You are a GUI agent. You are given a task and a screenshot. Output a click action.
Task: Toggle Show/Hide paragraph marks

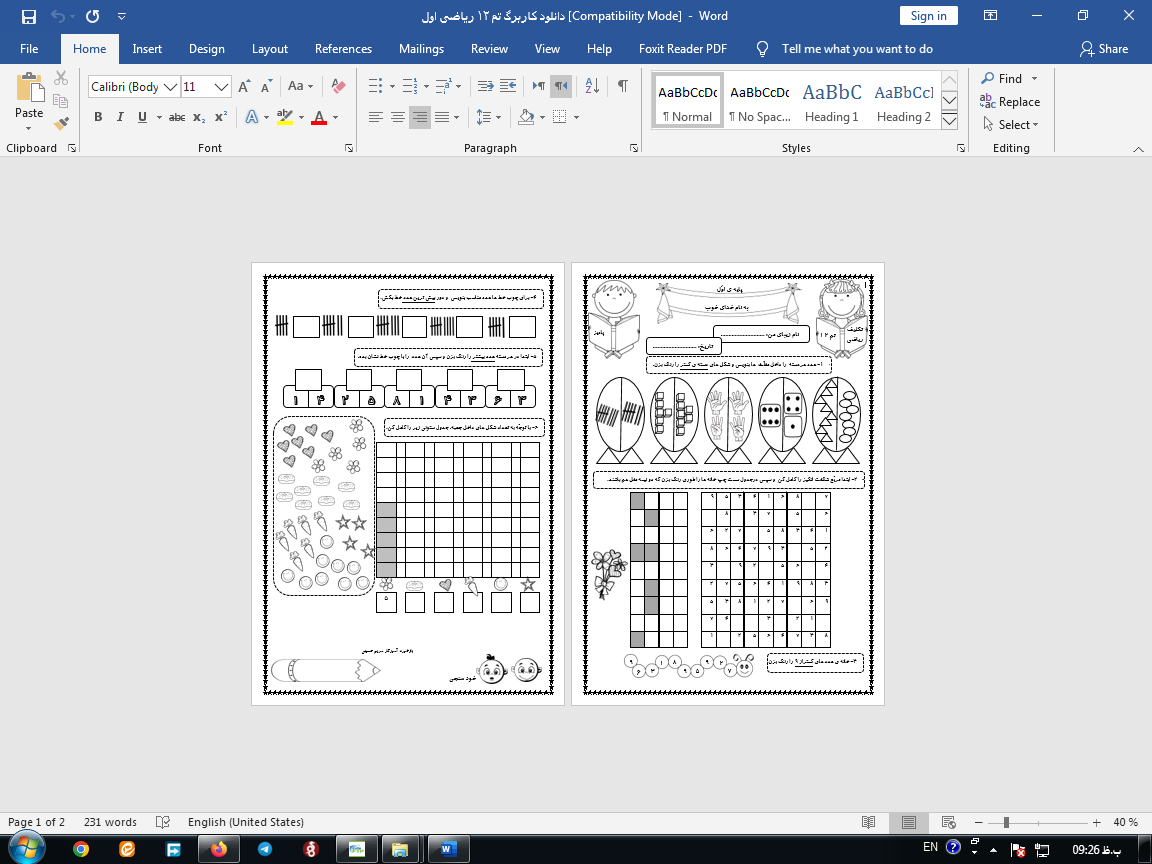(x=623, y=86)
